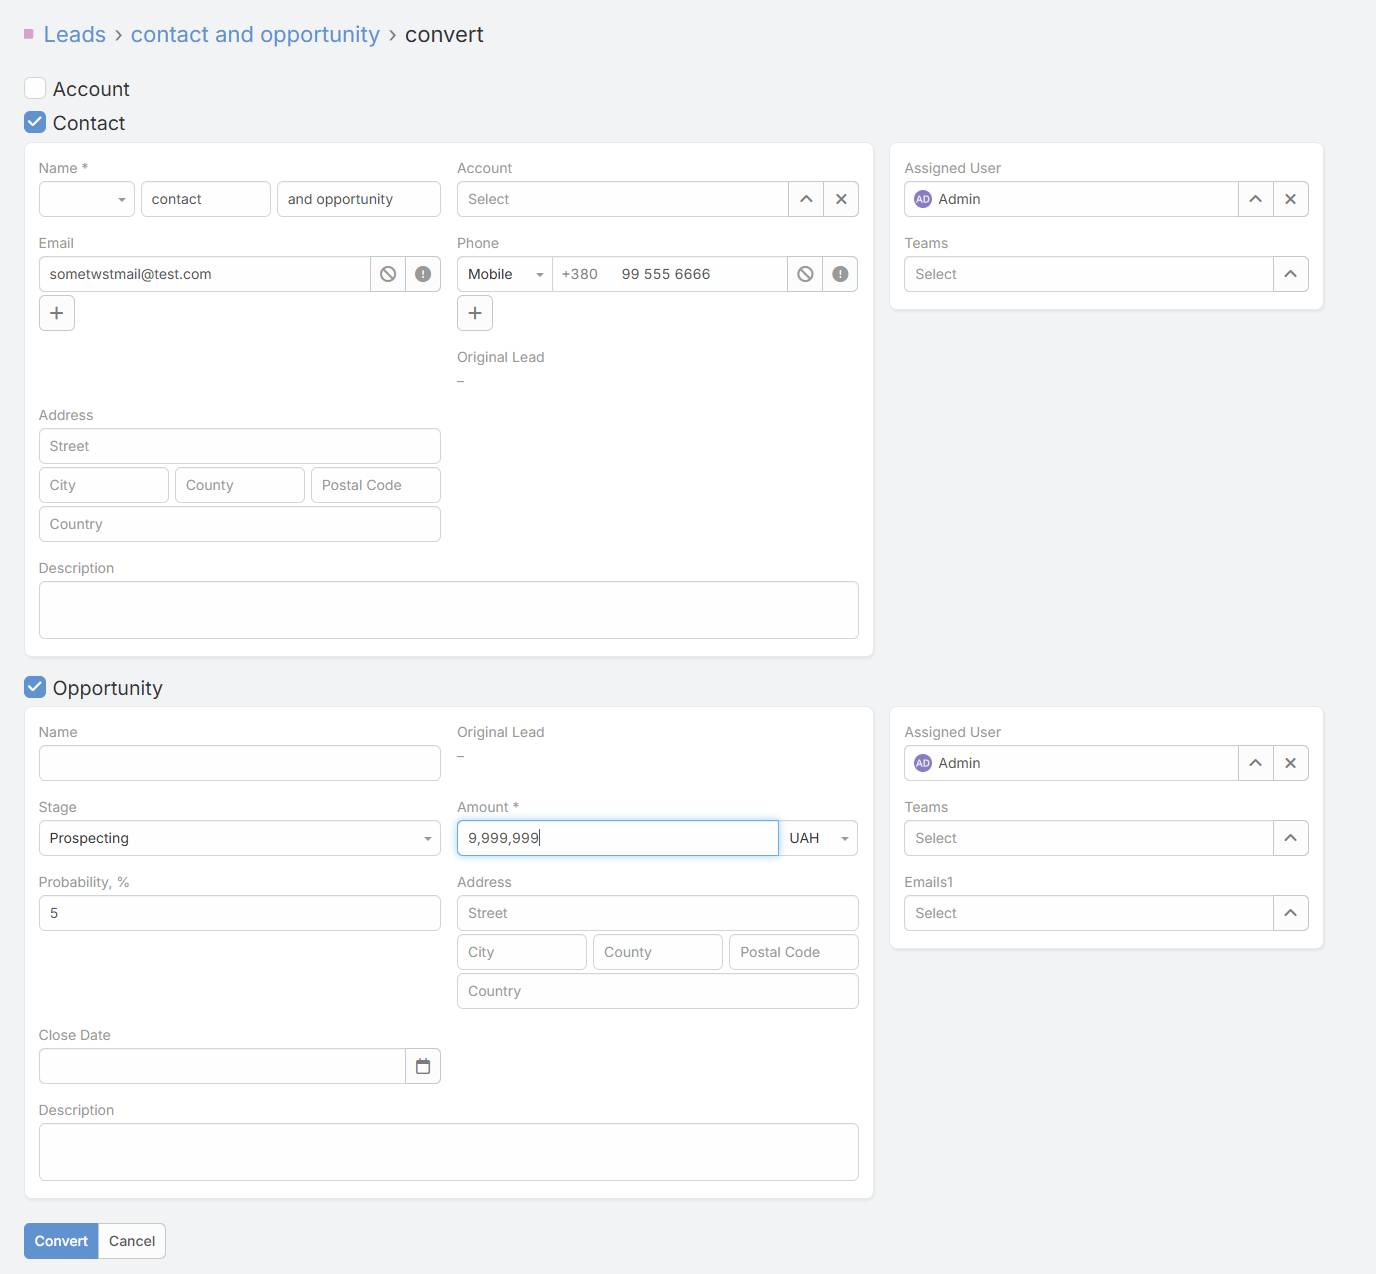
Task: Click the email invalid exclamation icon
Action: click(x=423, y=274)
